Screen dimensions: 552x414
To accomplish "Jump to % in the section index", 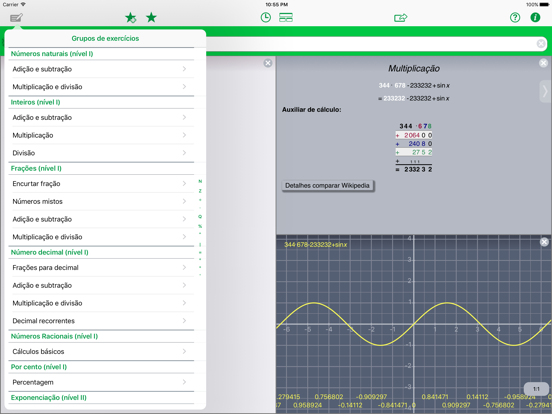I will tap(200, 226).
